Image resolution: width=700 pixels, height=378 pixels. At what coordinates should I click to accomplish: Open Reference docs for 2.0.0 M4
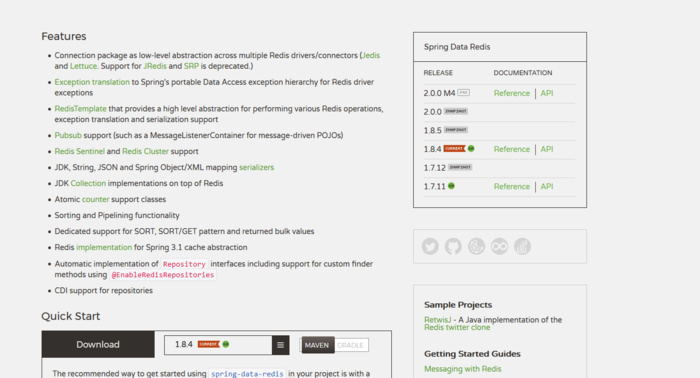[512, 93]
